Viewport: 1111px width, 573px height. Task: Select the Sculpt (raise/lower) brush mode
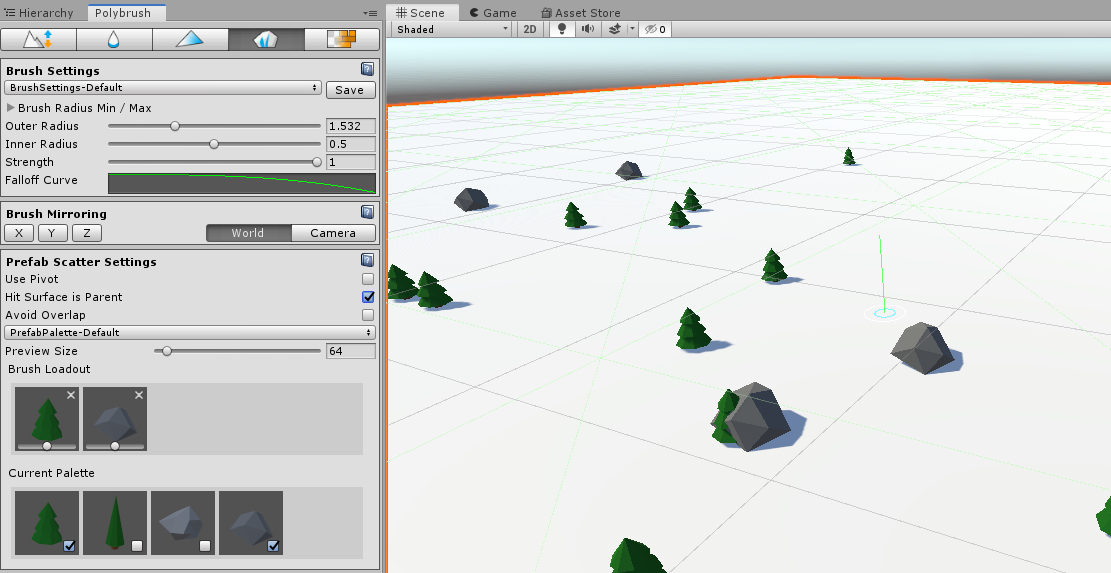pos(38,40)
